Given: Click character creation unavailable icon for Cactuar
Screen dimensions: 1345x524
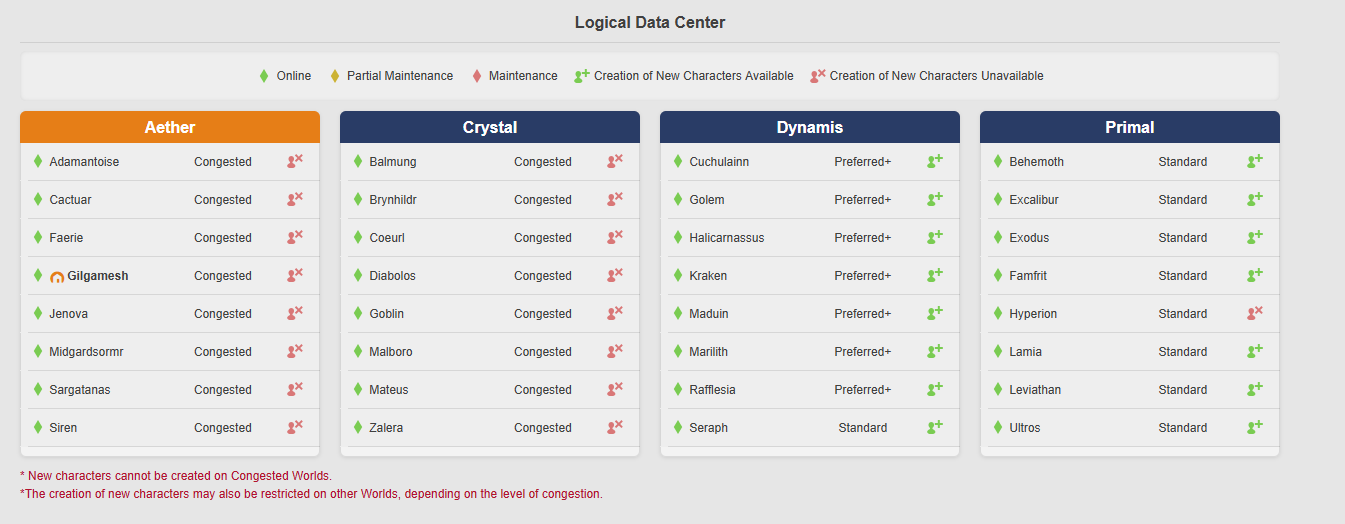Looking at the screenshot, I should (x=295, y=199).
